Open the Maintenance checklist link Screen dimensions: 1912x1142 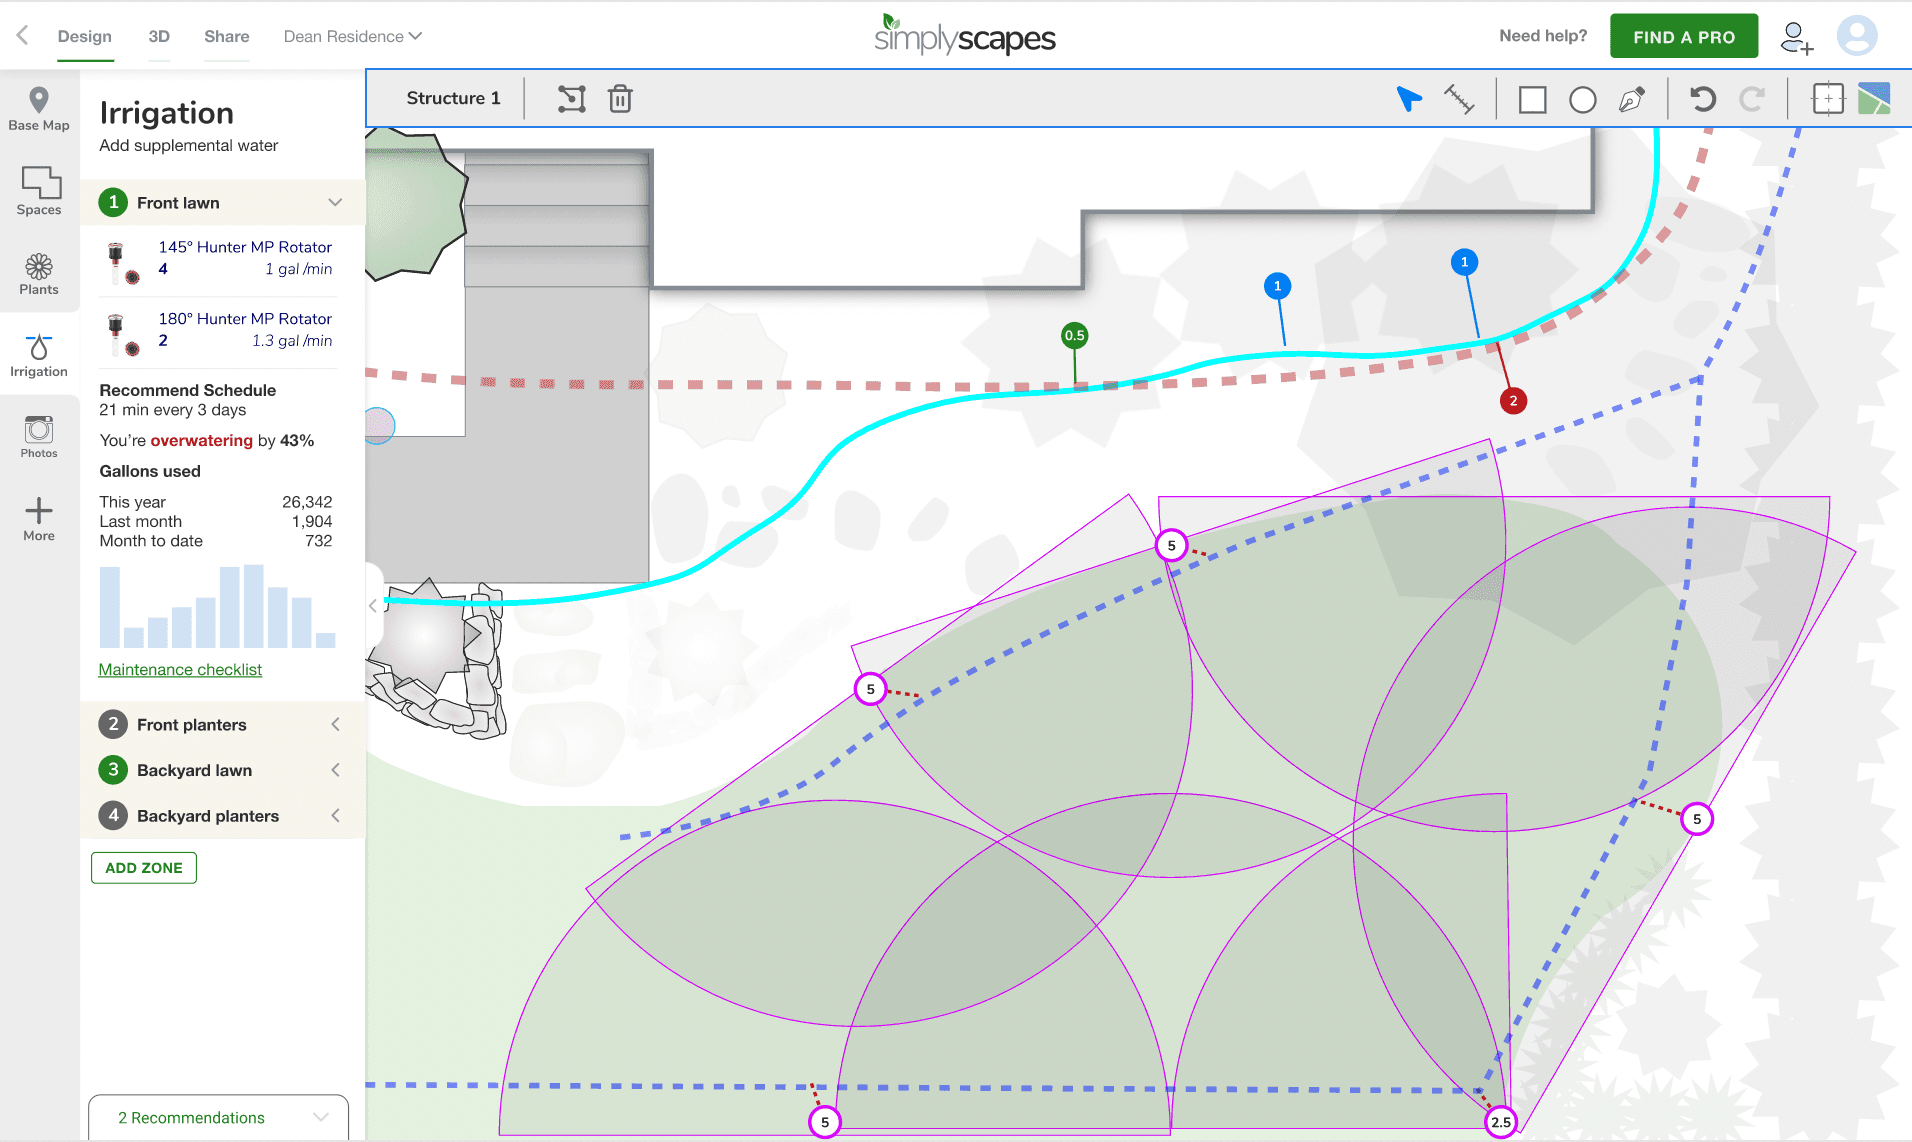pyautogui.click(x=180, y=670)
